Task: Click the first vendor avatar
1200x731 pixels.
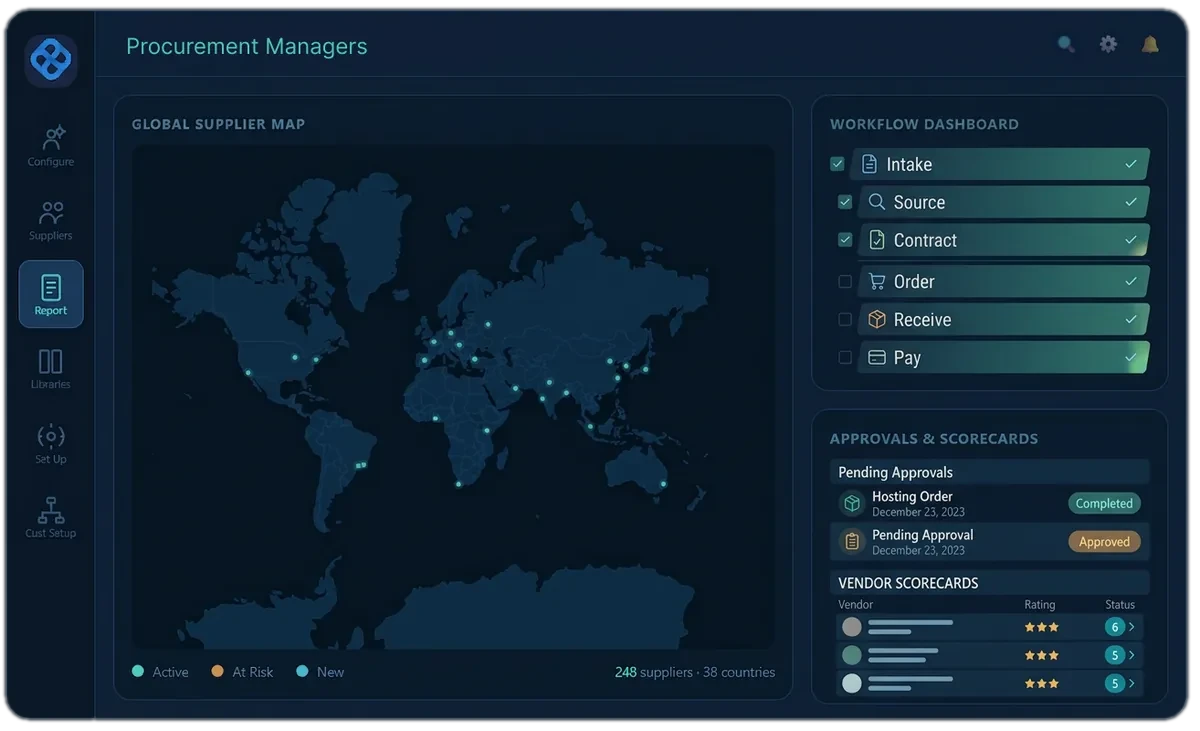Action: (x=851, y=627)
